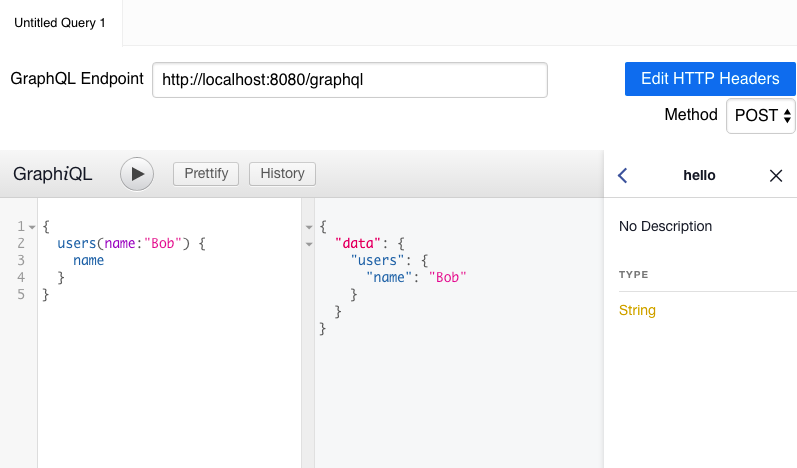
Task: Open the String type link
Action: coord(637,310)
